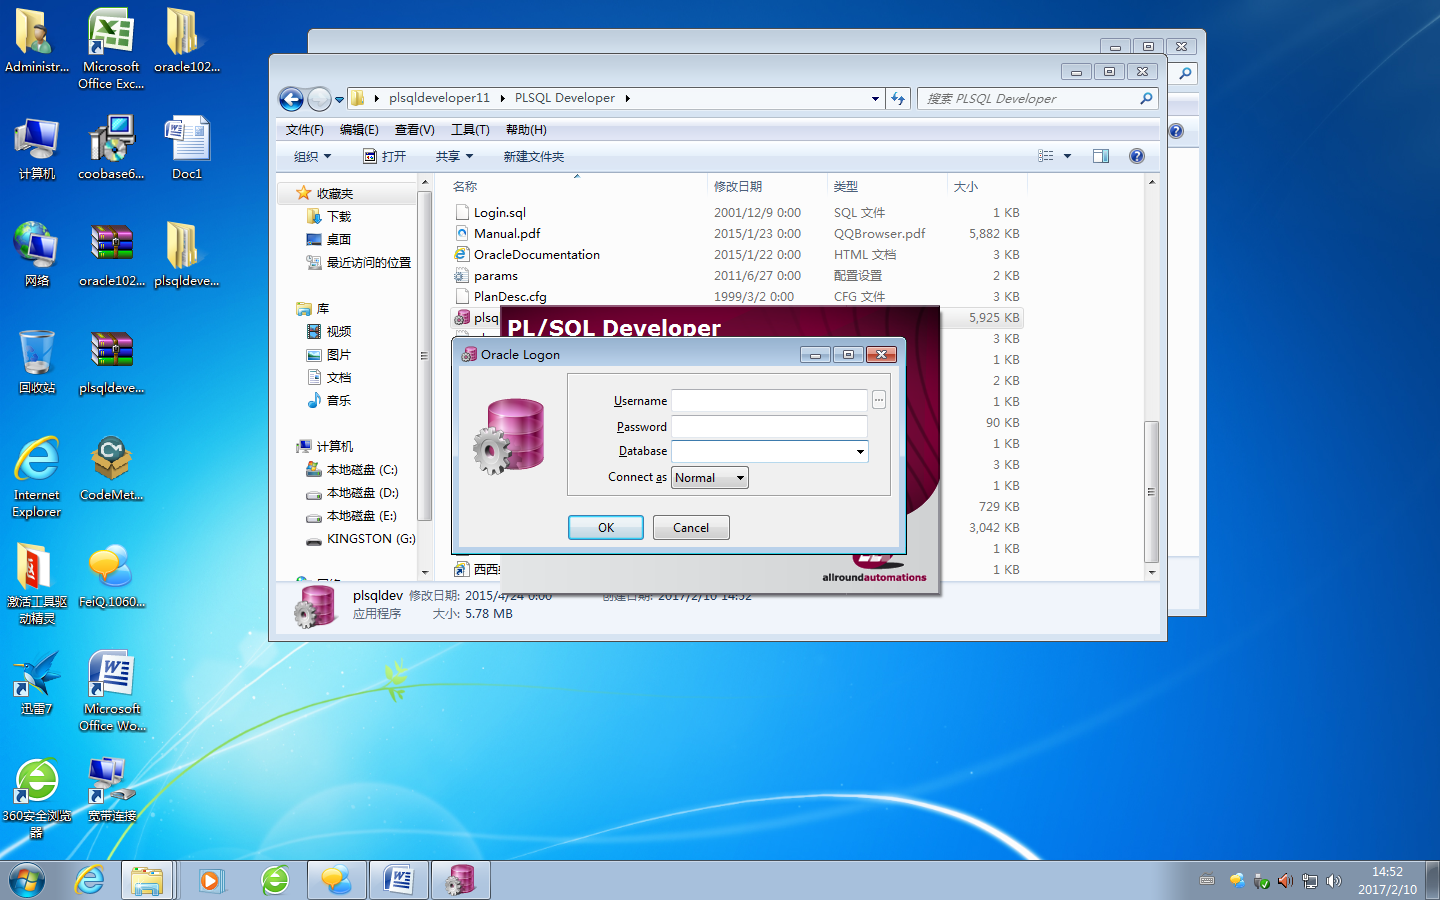The height and width of the screenshot is (900, 1440).
Task: Select the plsqldeve folder icon on desktop
Action: (x=186, y=255)
